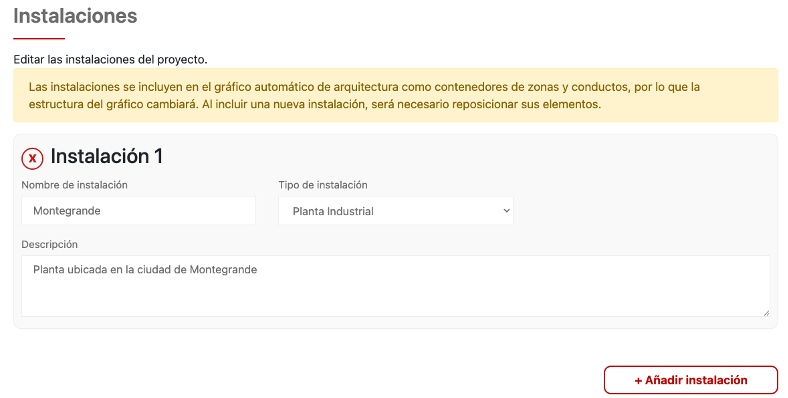
Task: Click the yellow warning banner about gráfico automático
Action: point(396,95)
